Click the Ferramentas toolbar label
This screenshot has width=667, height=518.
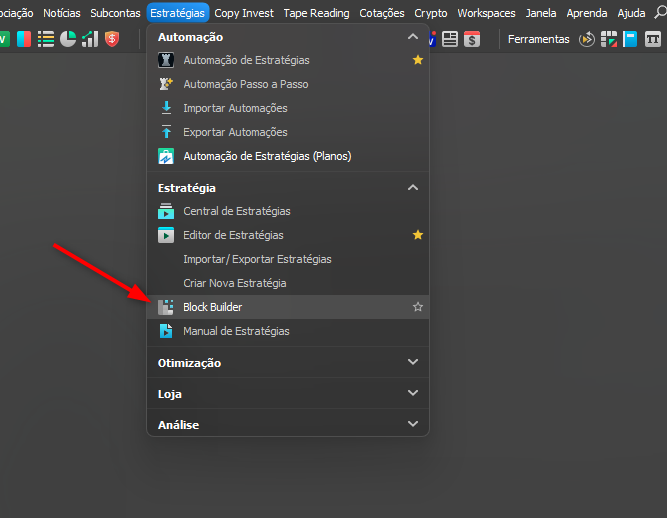click(539, 39)
